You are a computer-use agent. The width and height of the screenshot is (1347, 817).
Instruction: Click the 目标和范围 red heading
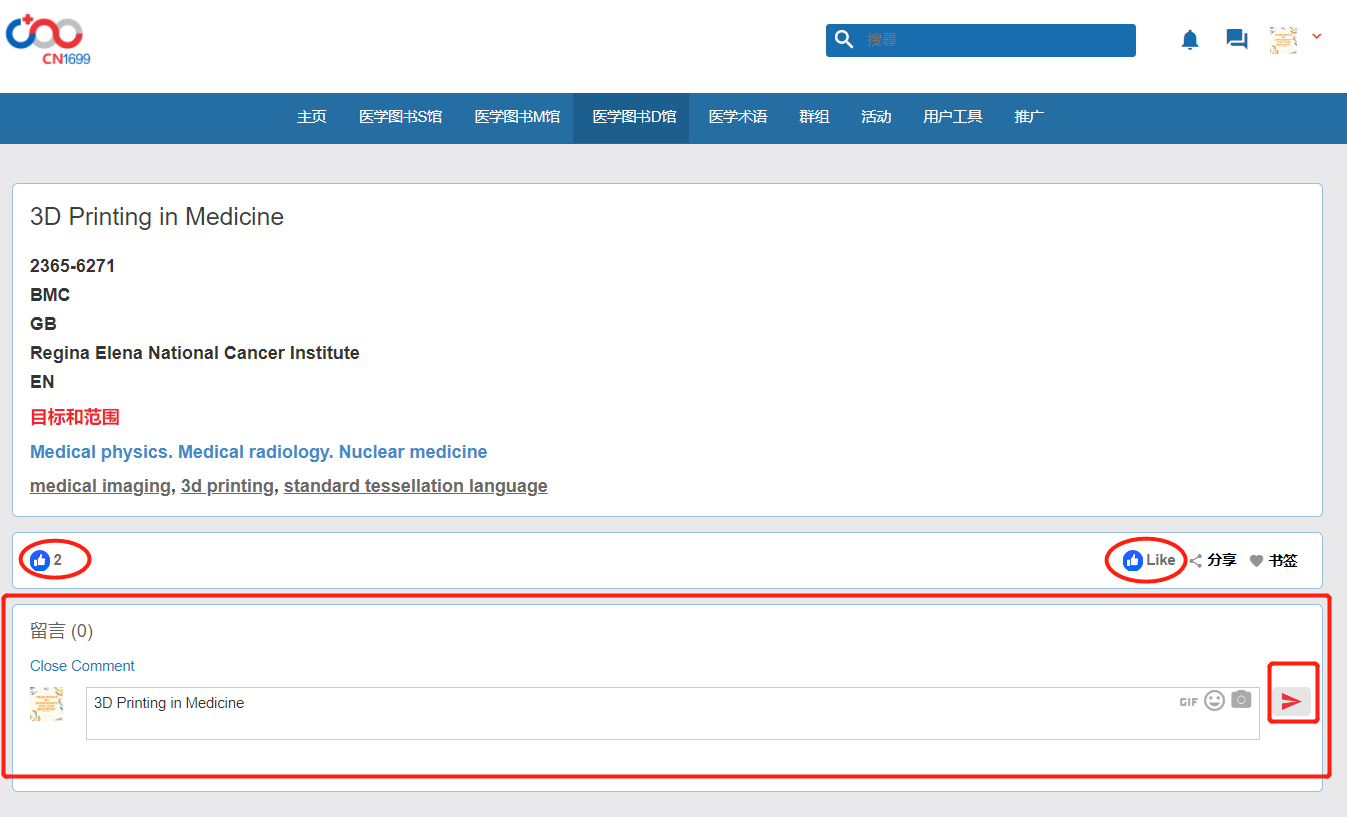[75, 417]
